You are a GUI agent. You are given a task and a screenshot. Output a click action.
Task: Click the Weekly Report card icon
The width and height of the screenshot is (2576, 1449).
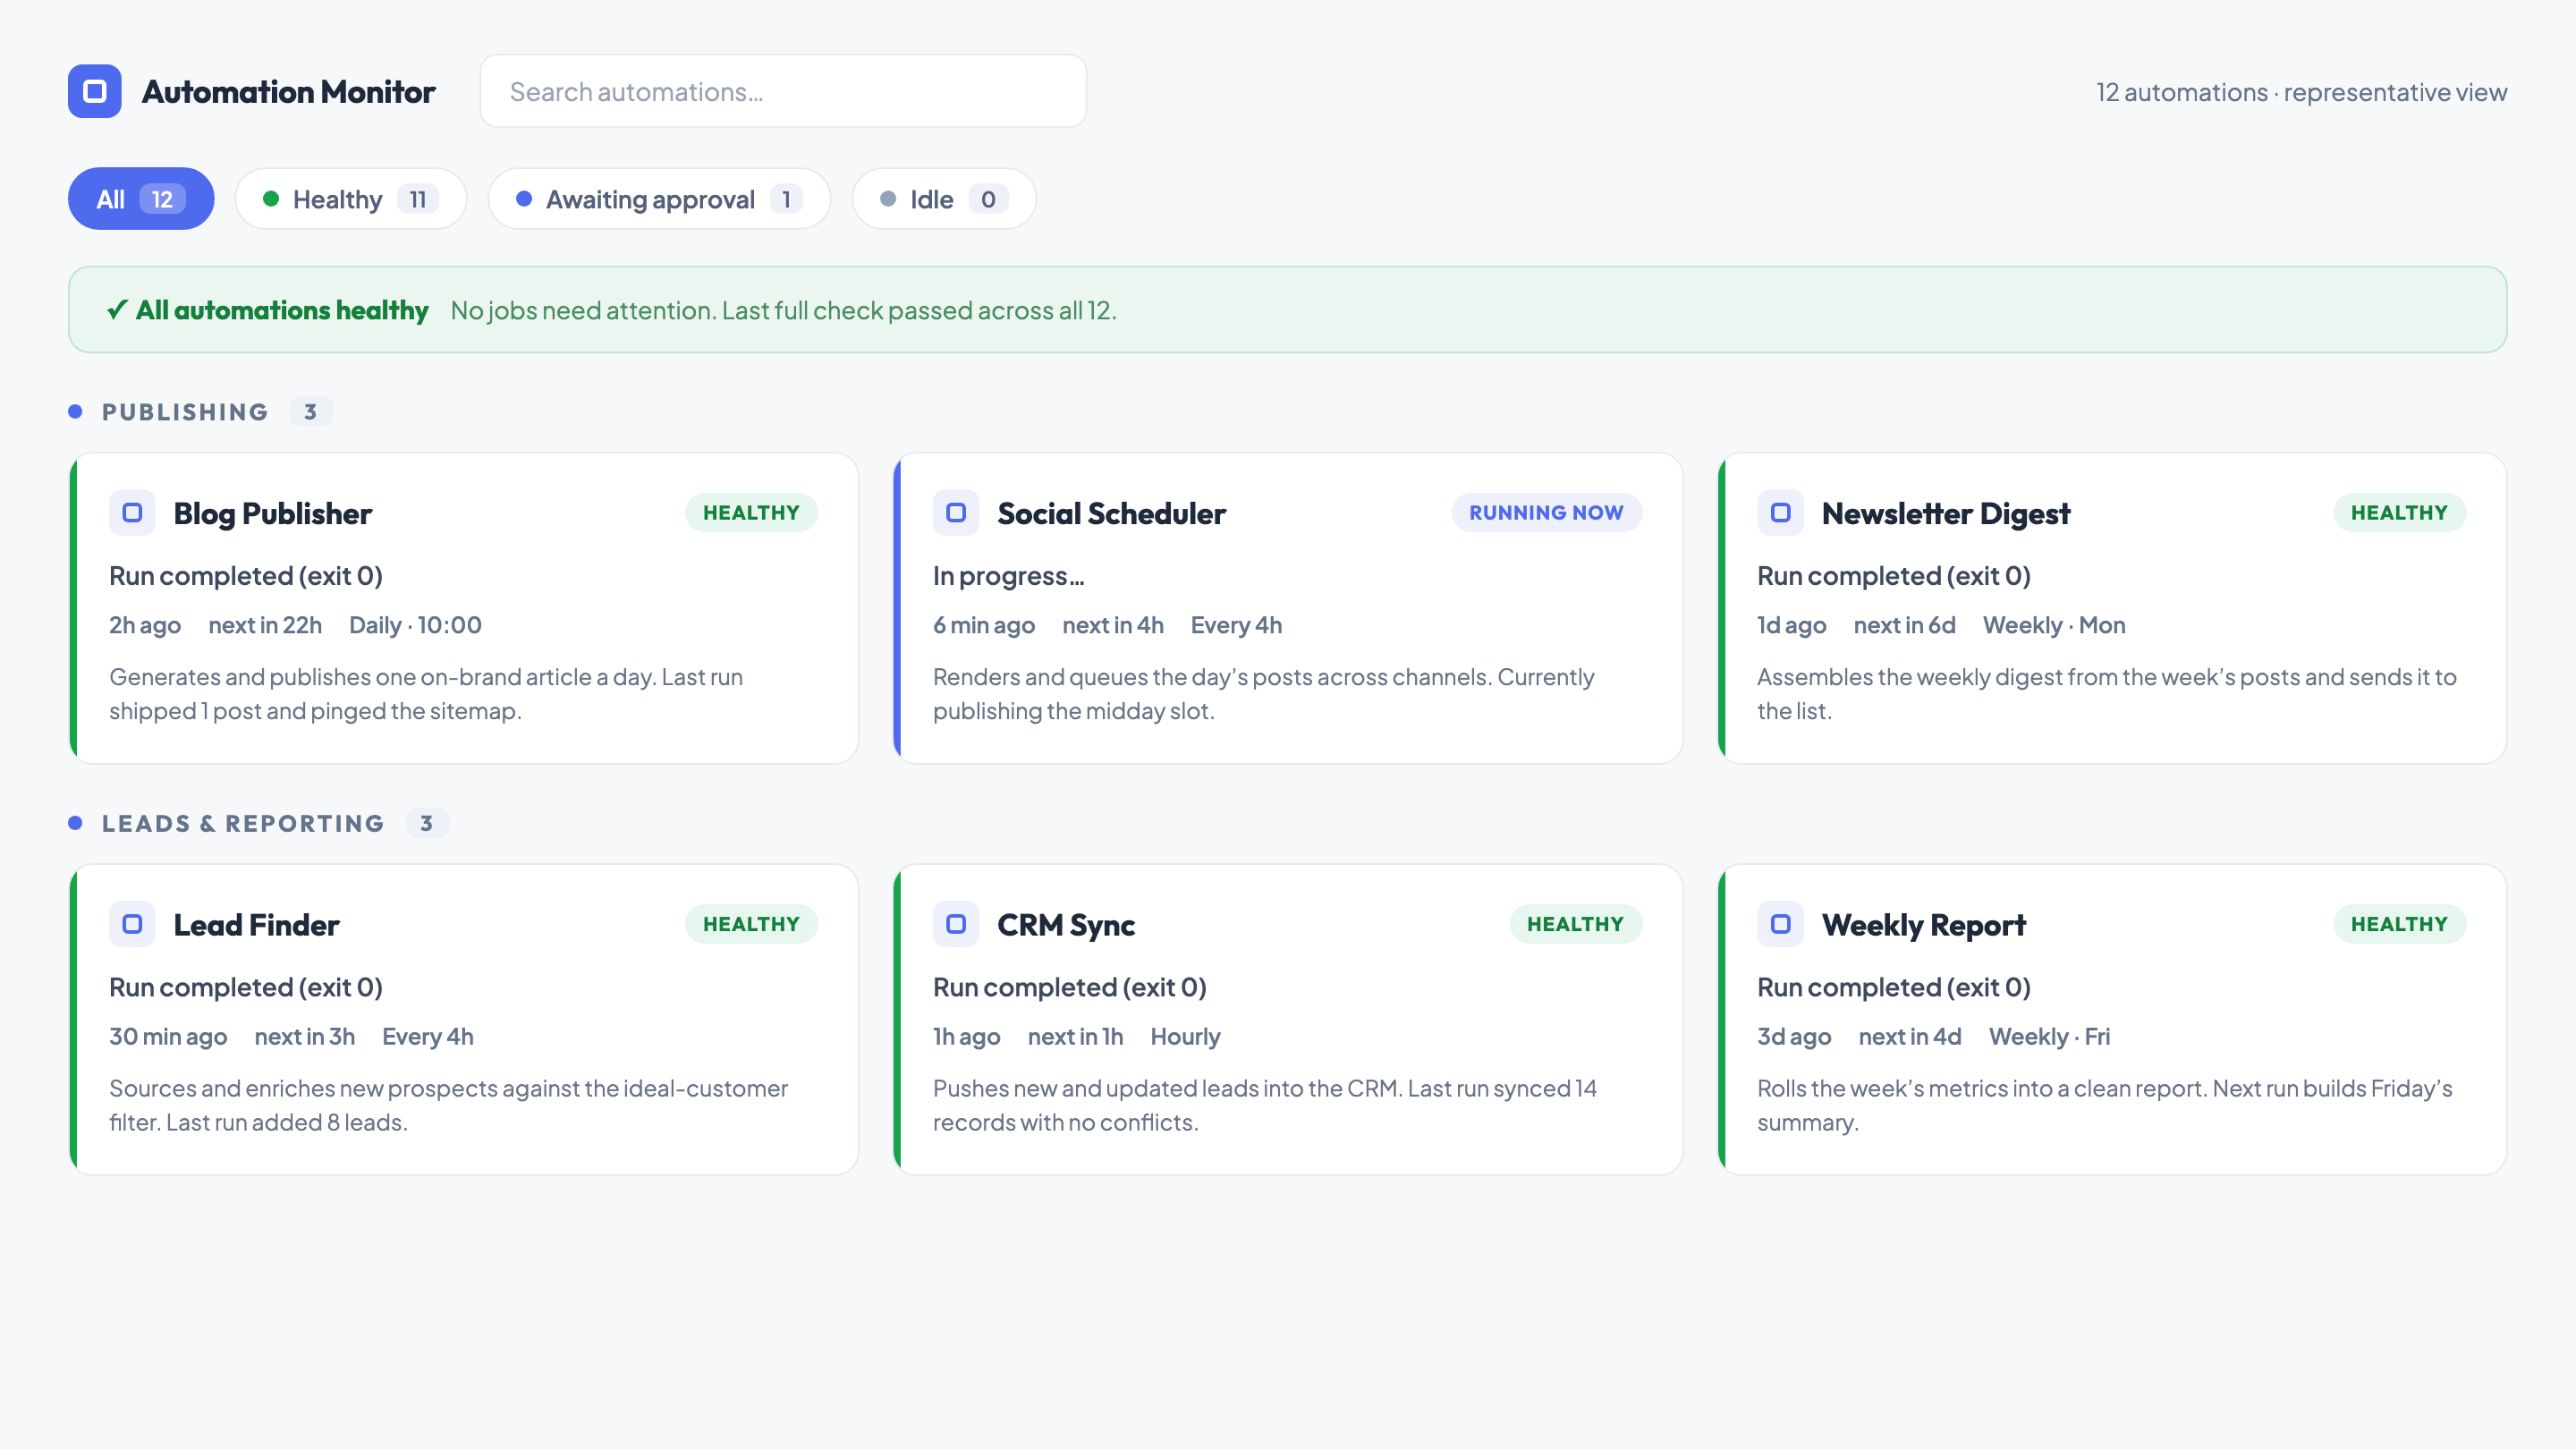tap(1780, 924)
